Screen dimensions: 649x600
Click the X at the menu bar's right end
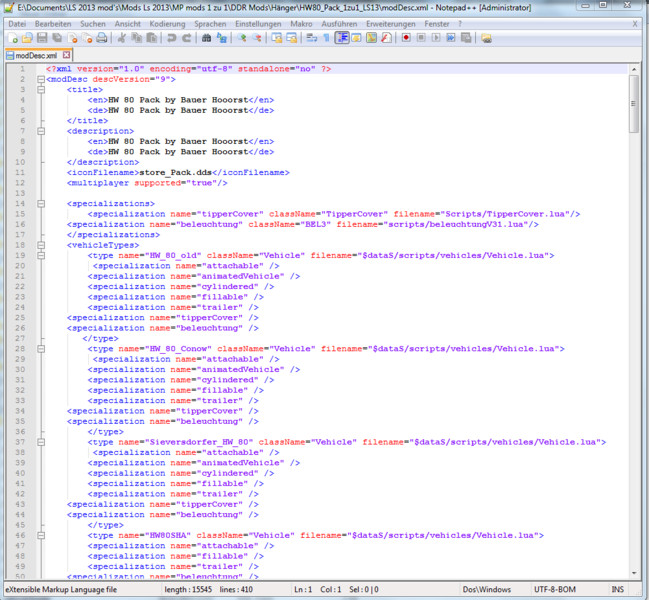635,24
